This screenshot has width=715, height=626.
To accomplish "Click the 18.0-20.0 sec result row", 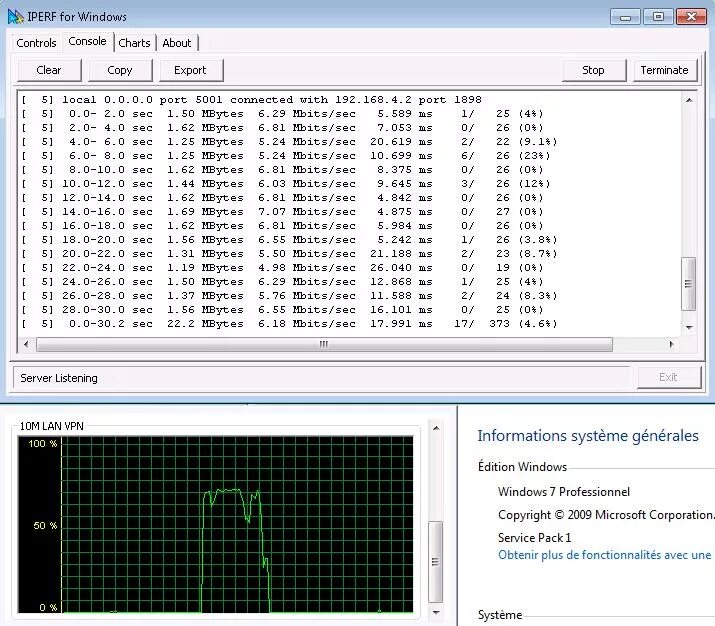I will click(290, 240).
